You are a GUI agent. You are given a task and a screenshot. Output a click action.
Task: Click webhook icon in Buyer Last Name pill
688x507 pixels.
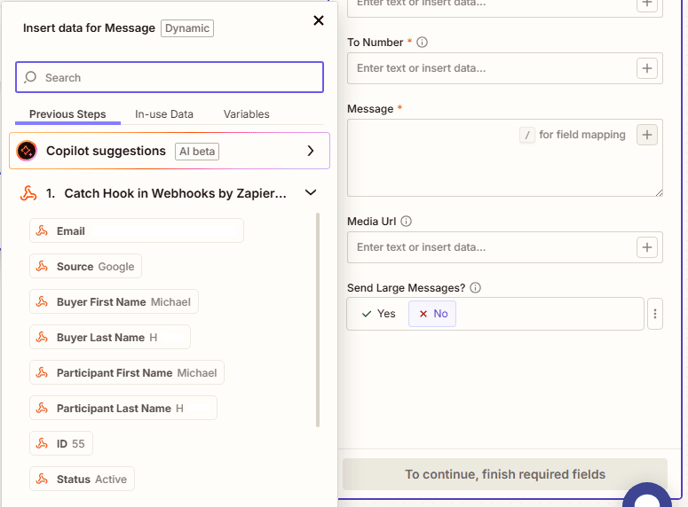(x=42, y=337)
